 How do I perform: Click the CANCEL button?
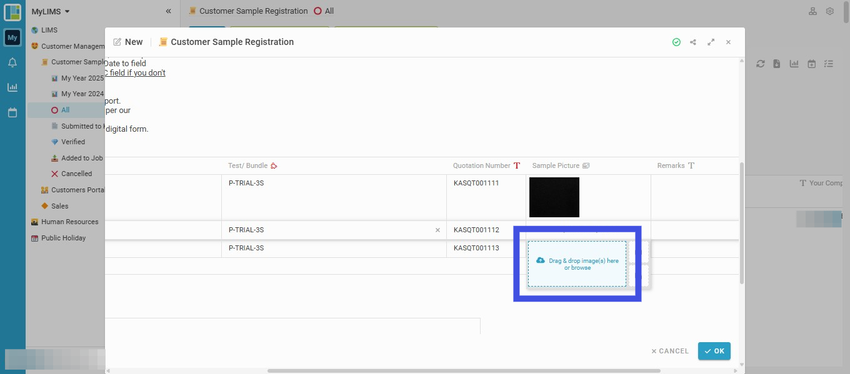coord(670,351)
